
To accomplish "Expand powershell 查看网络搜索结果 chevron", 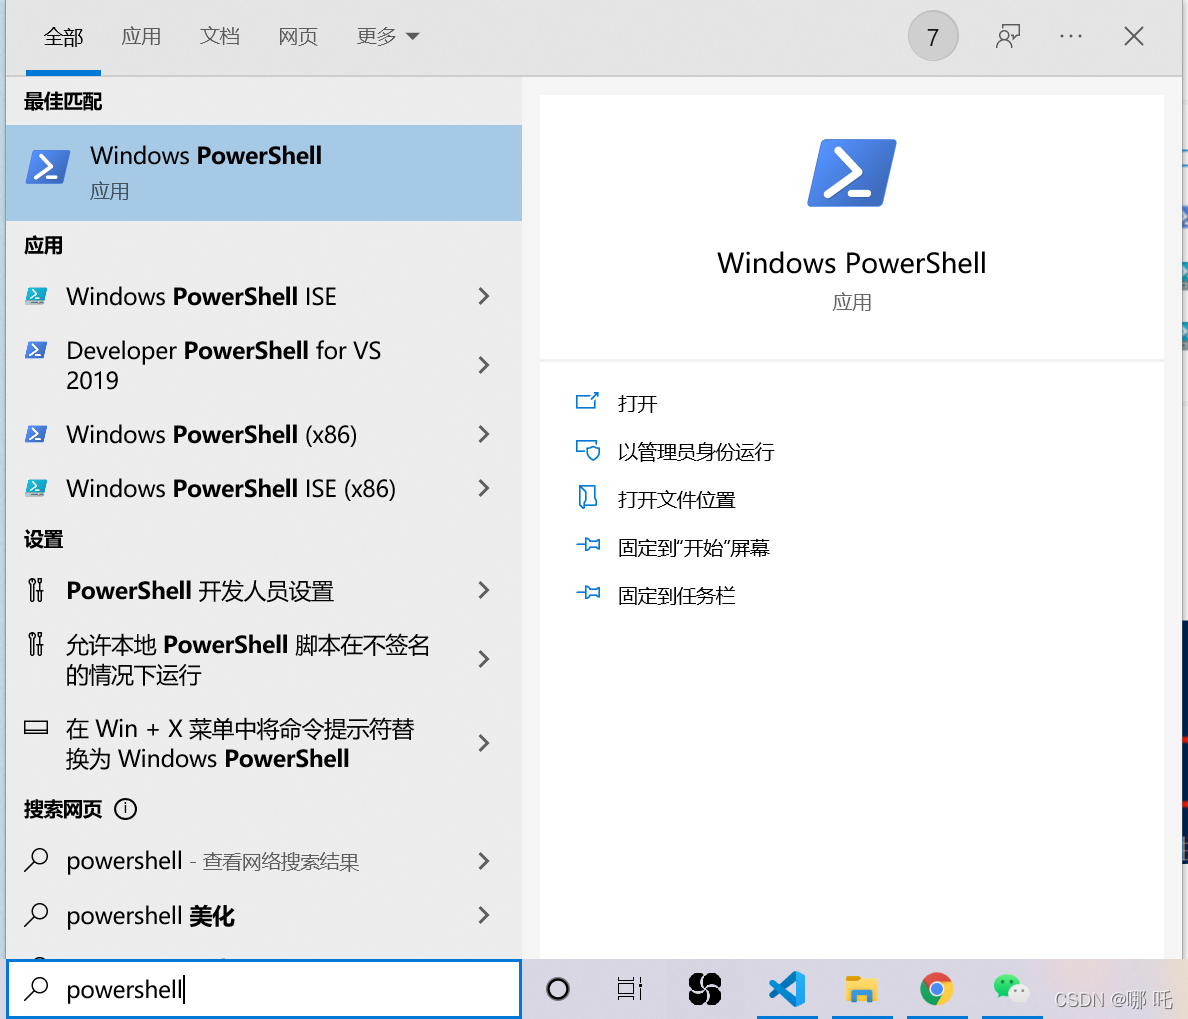I will [x=483, y=861].
